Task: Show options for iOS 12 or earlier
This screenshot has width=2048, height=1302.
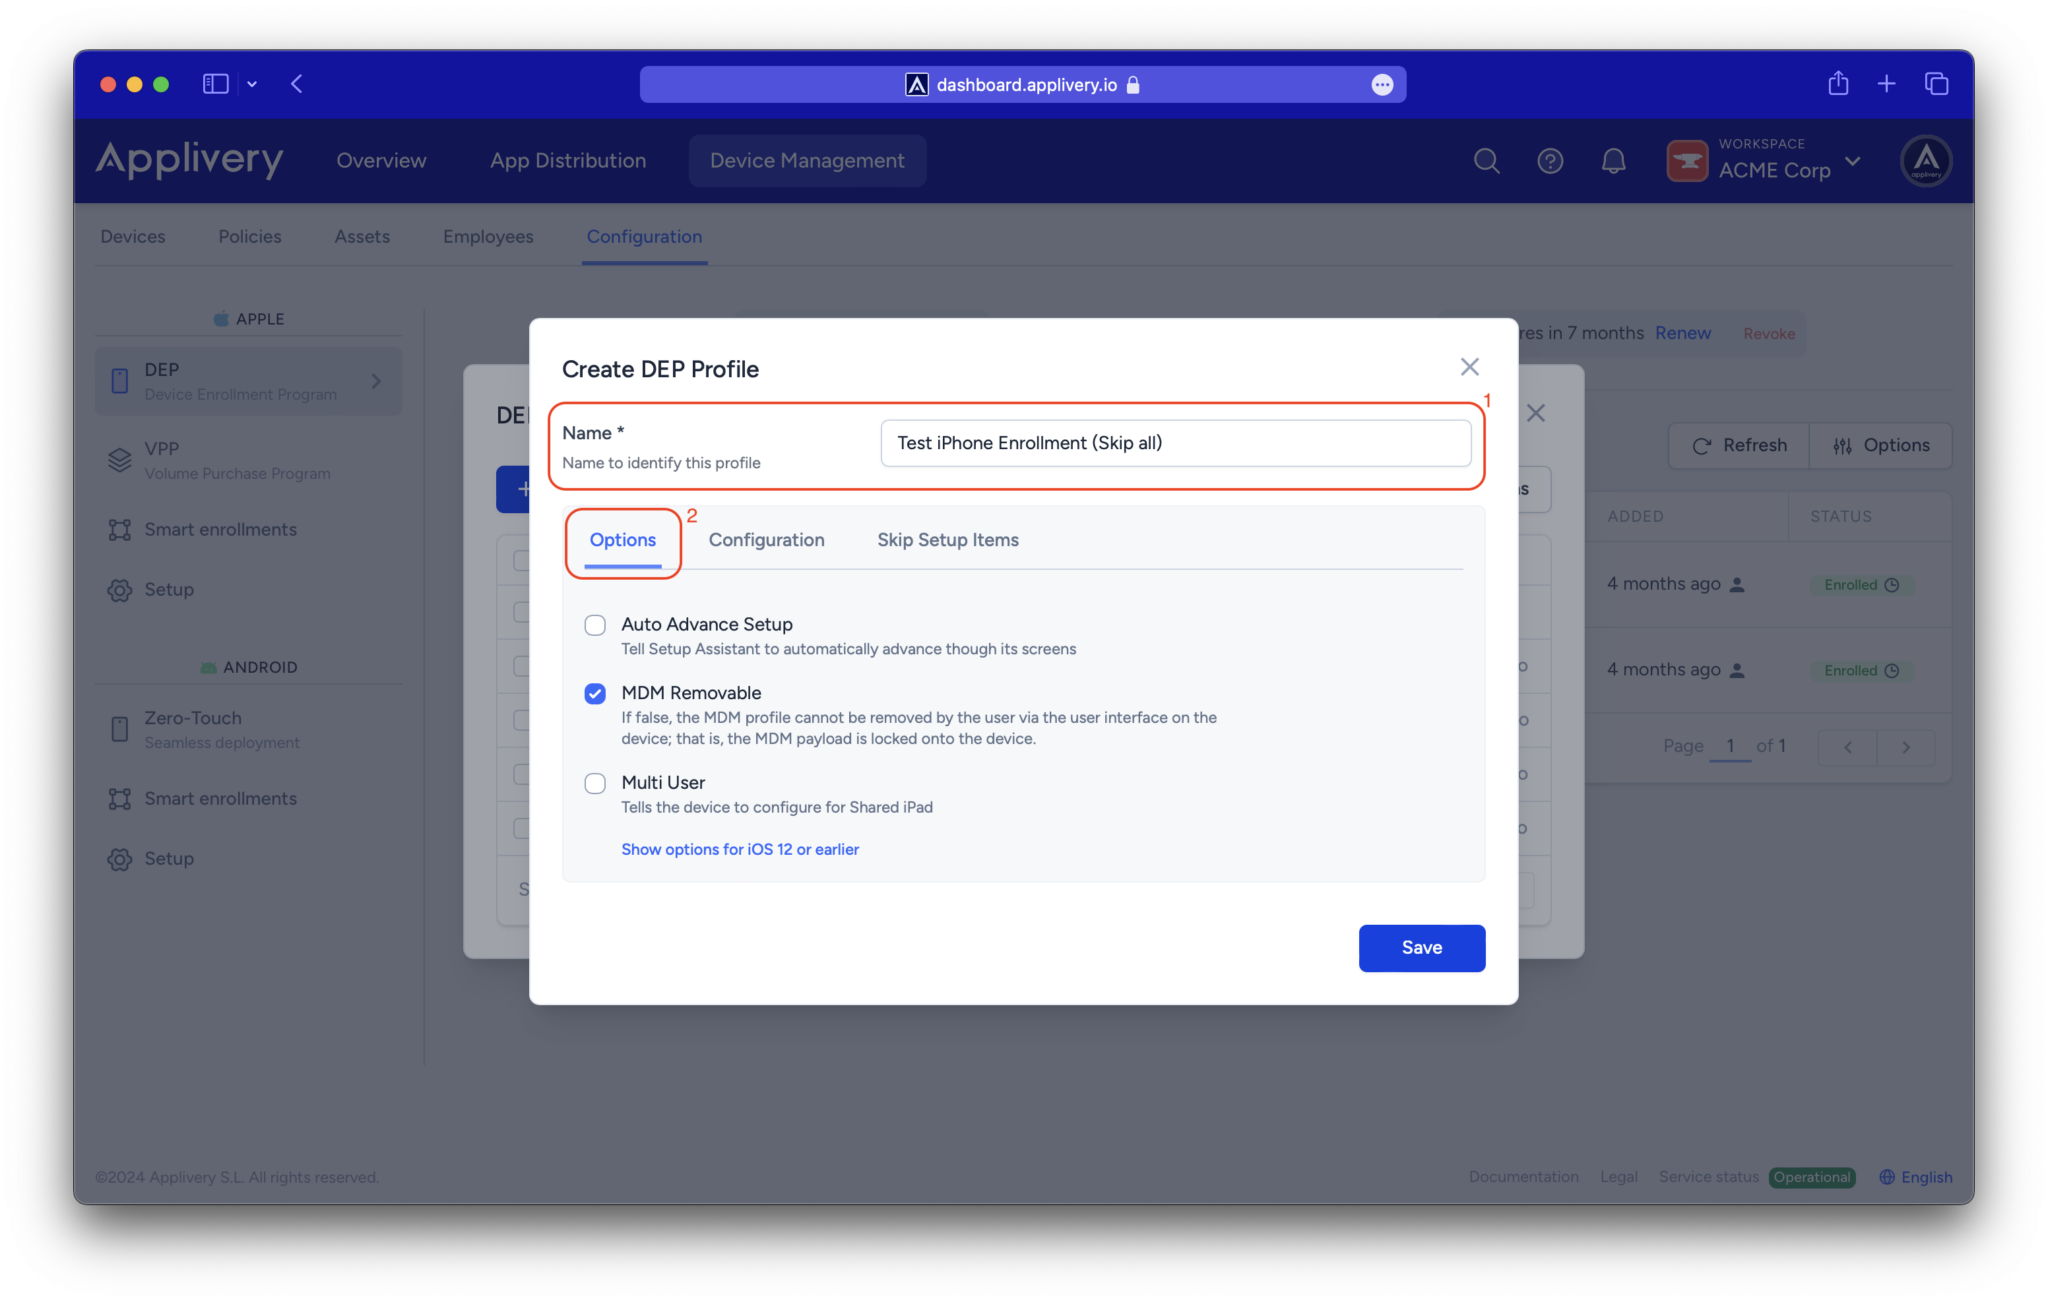Action: tap(740, 849)
